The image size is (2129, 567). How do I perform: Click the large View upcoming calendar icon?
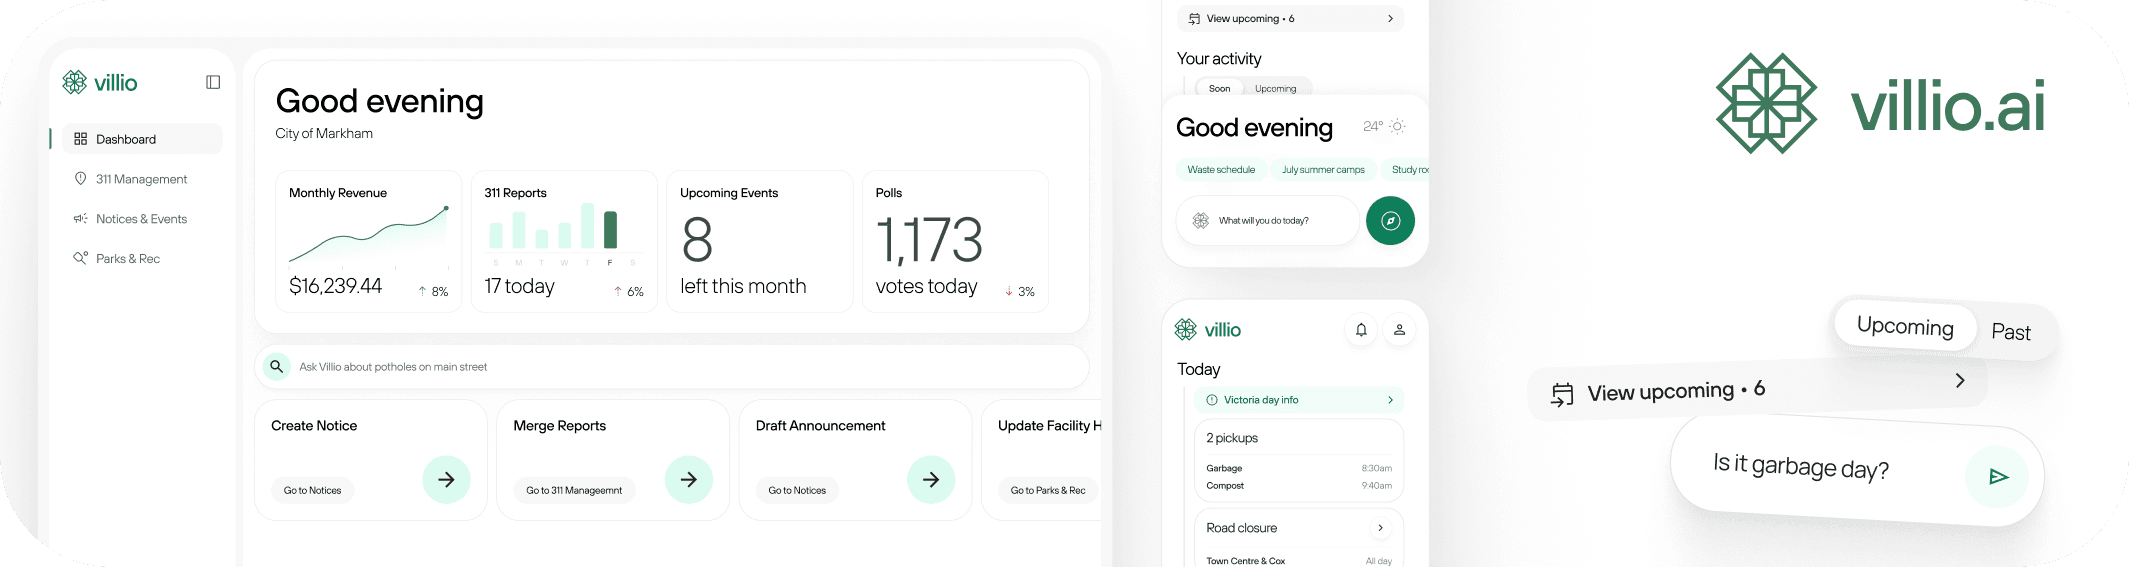[1562, 395]
